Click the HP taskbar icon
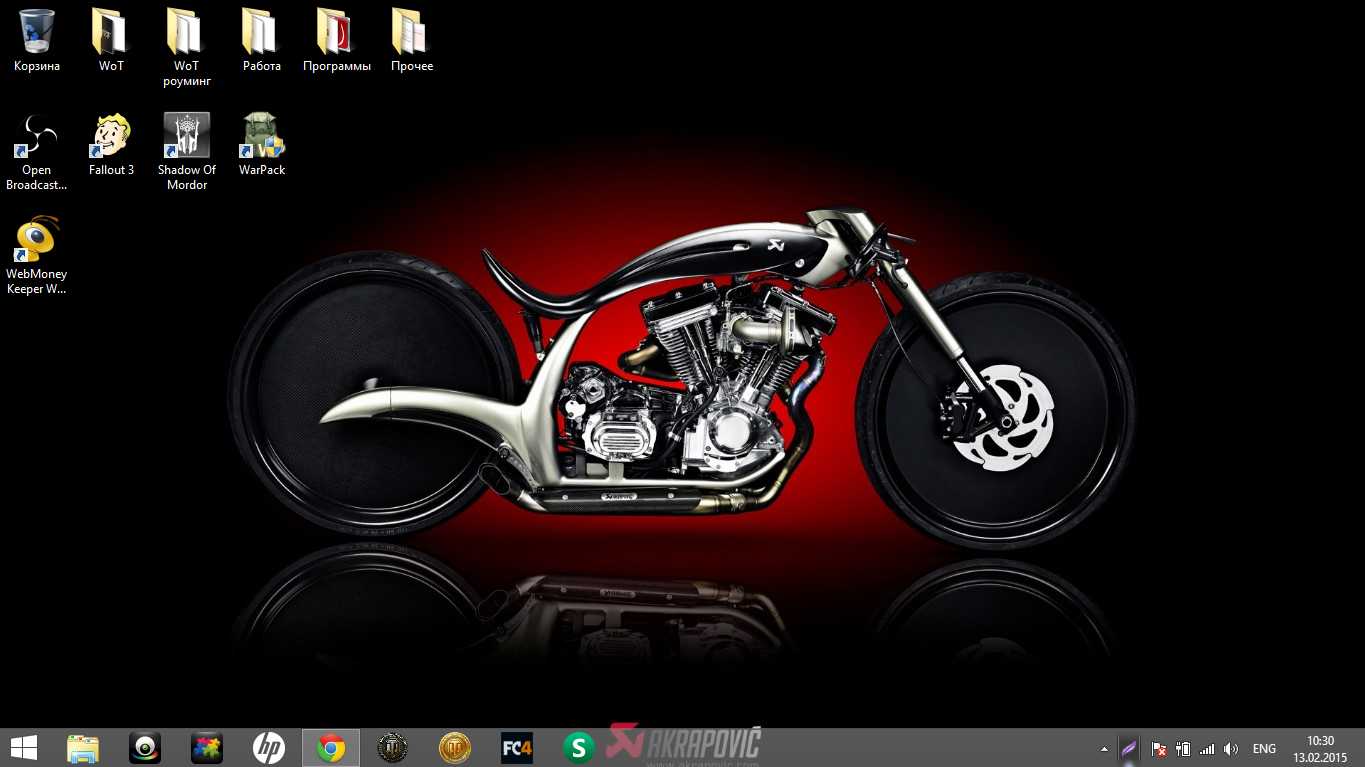 pos(268,748)
